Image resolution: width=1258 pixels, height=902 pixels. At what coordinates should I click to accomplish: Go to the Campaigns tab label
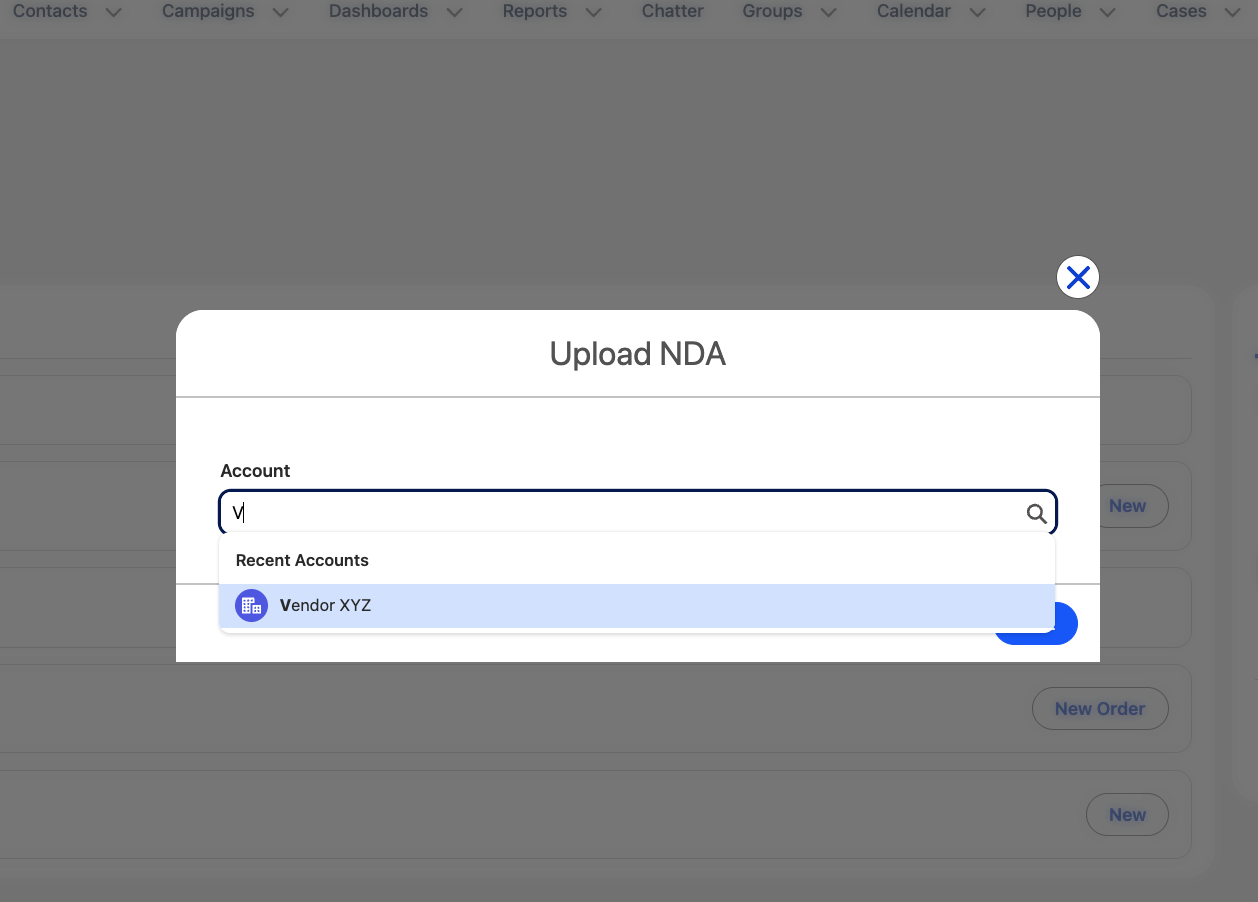(x=208, y=12)
